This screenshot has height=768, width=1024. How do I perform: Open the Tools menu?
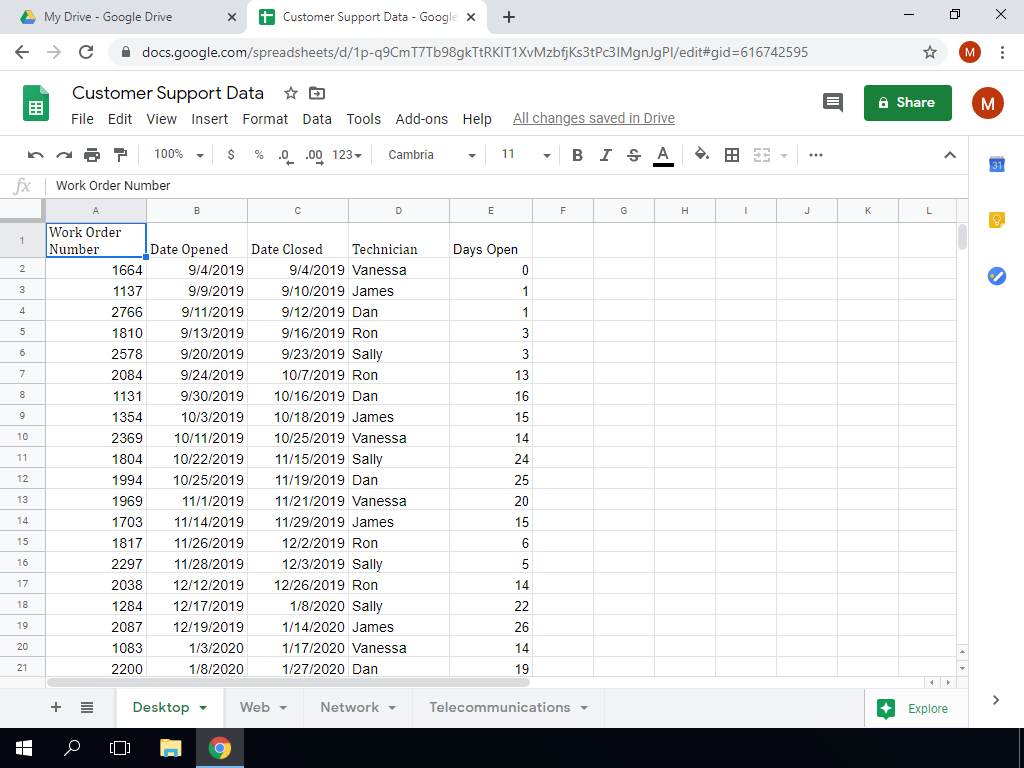pyautogui.click(x=364, y=119)
